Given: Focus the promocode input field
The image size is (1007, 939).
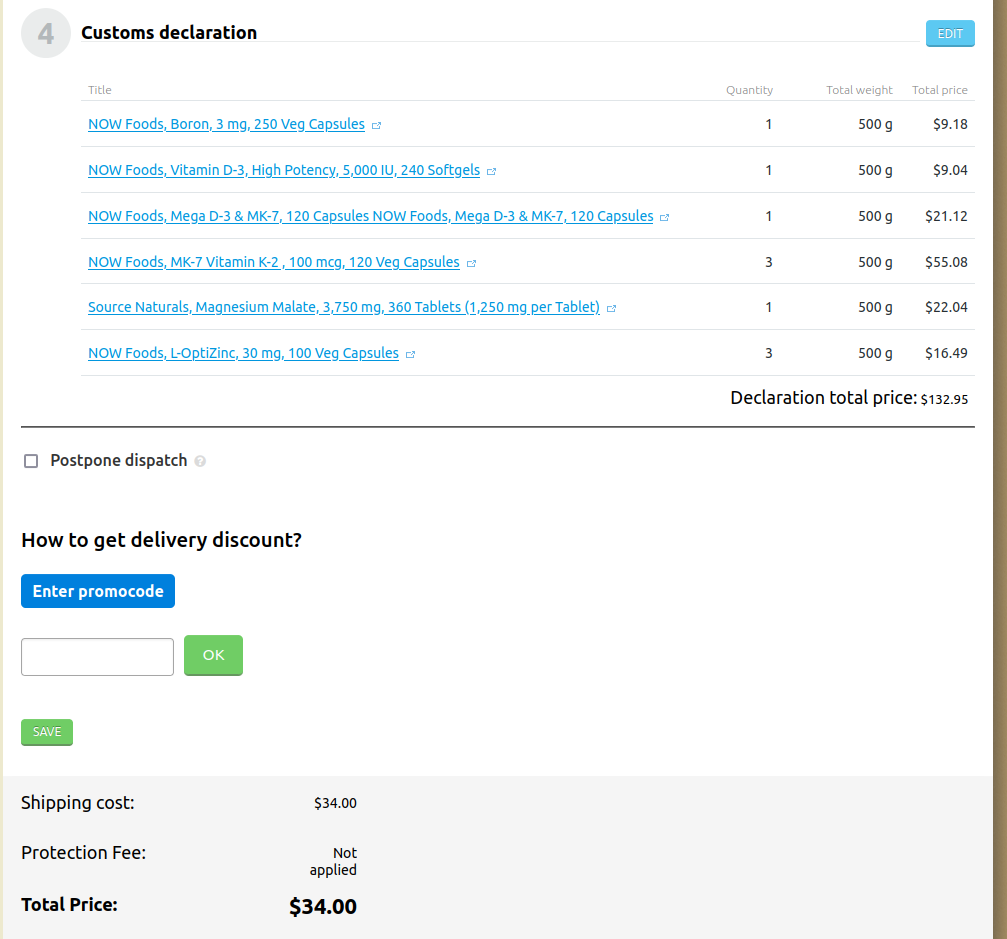Looking at the screenshot, I should click(x=98, y=657).
